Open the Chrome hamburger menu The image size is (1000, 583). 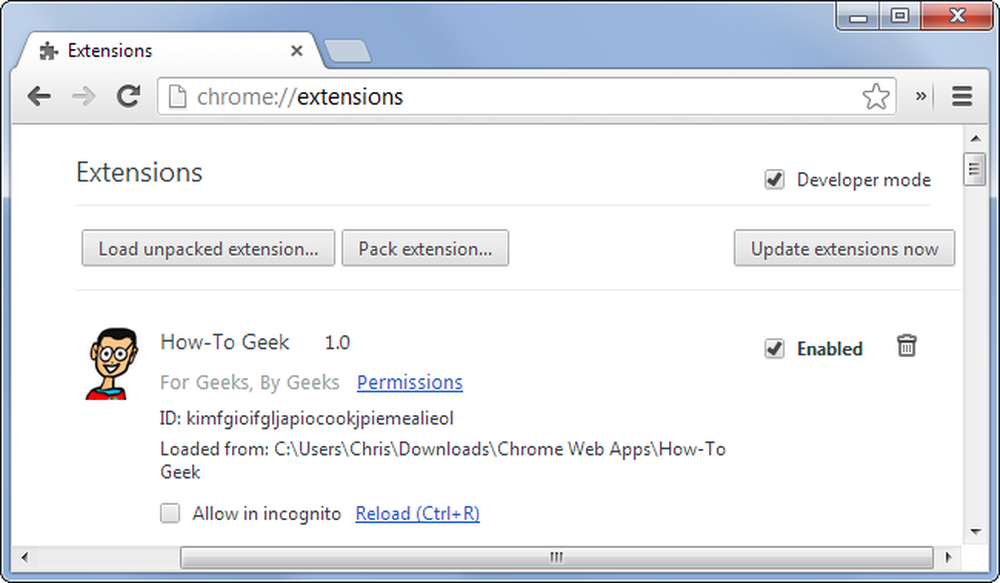(x=962, y=96)
